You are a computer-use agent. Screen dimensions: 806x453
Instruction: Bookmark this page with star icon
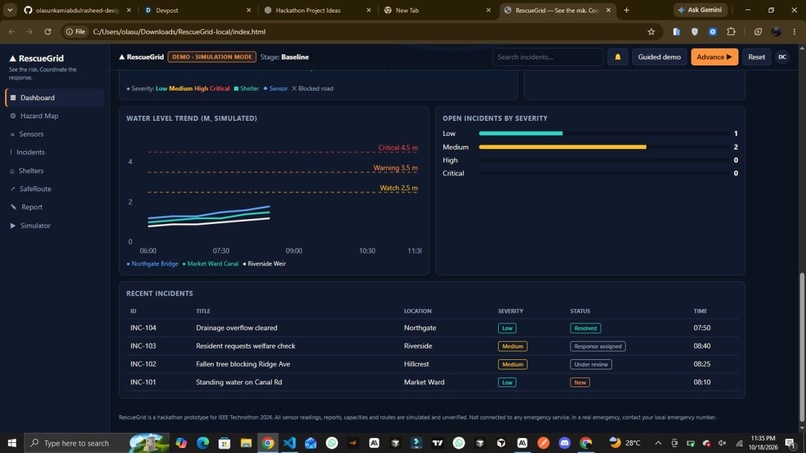[x=651, y=32]
